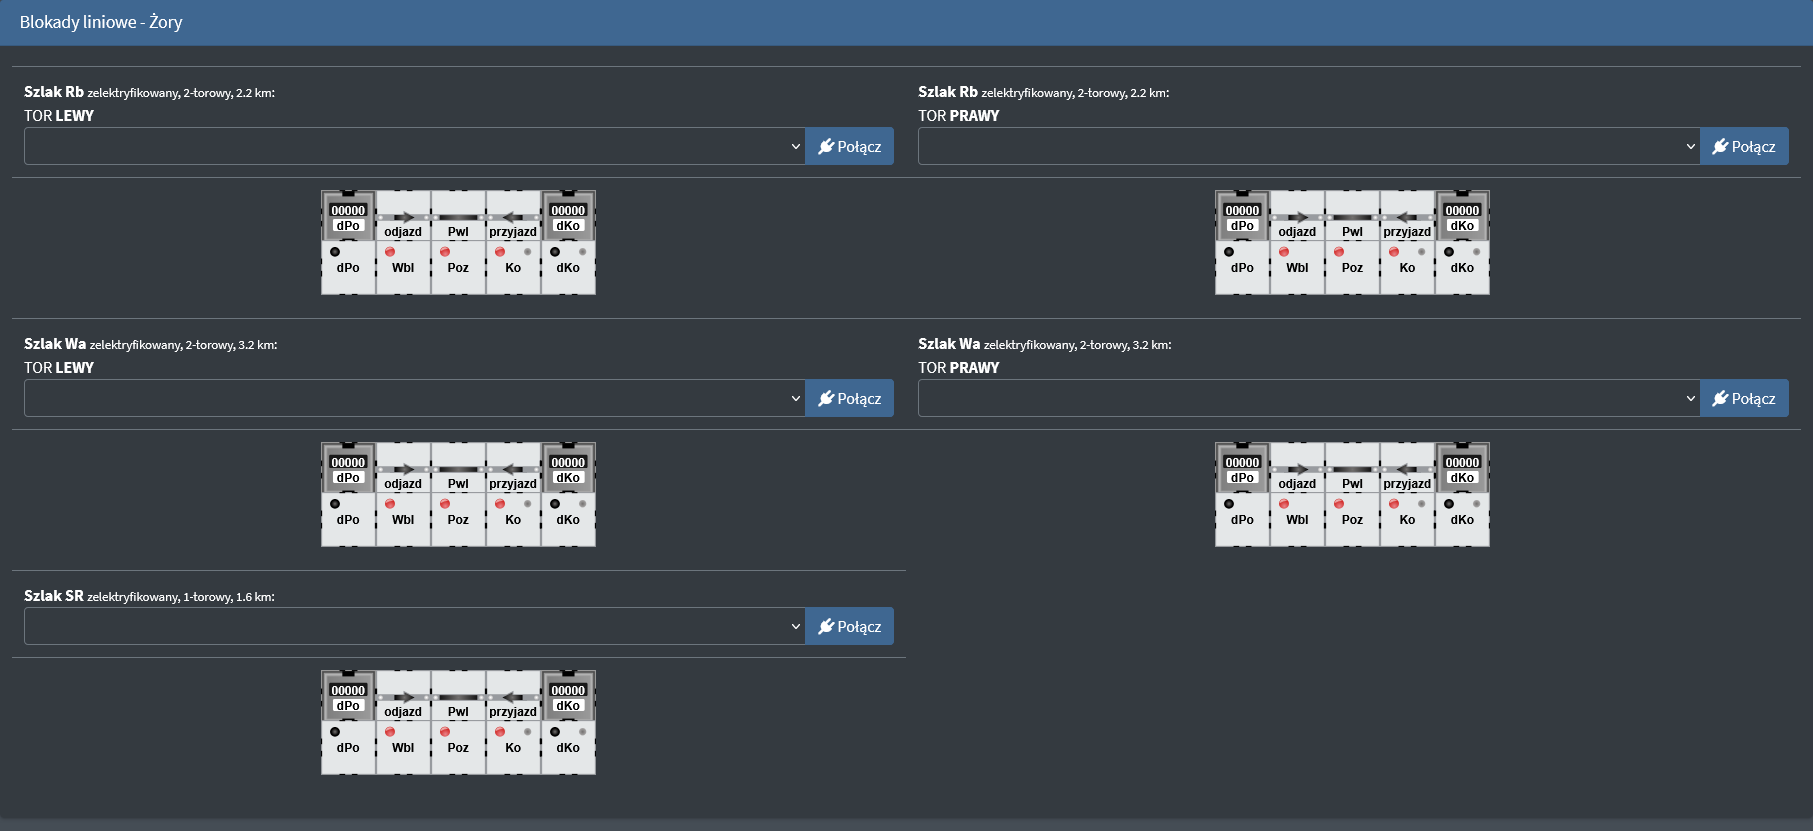Viewport: 1813px width, 831px height.
Task: Click Połącz for Szlak Wa TOR LEWY
Action: coord(849,399)
